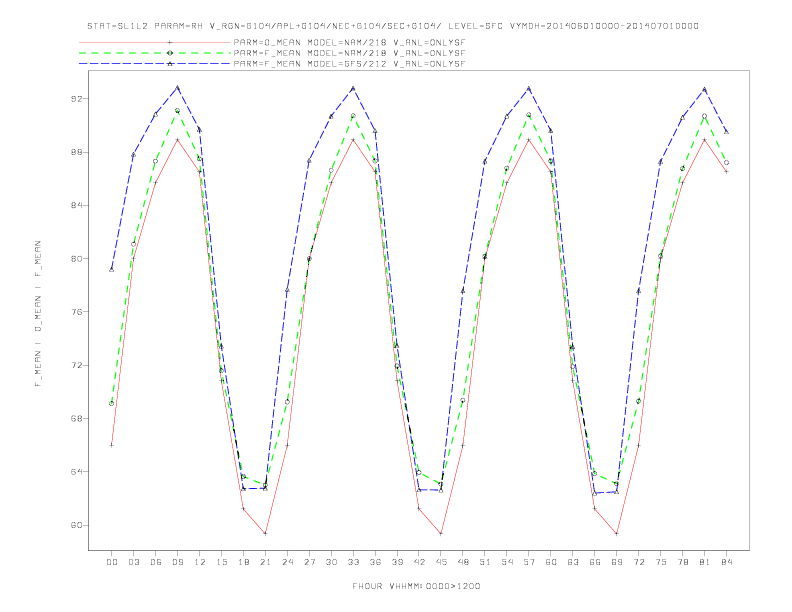Image resolution: width=792 pixels, height=612 pixels.
Task: Click x-axis tick label 42
Action: click(419, 562)
